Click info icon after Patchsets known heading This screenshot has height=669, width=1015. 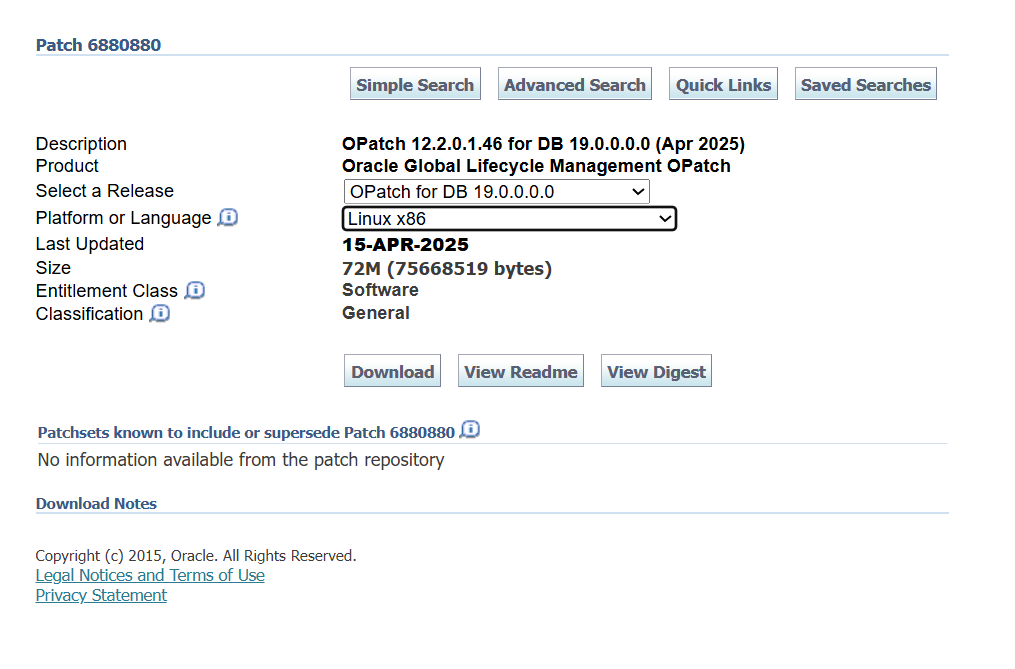pos(470,430)
